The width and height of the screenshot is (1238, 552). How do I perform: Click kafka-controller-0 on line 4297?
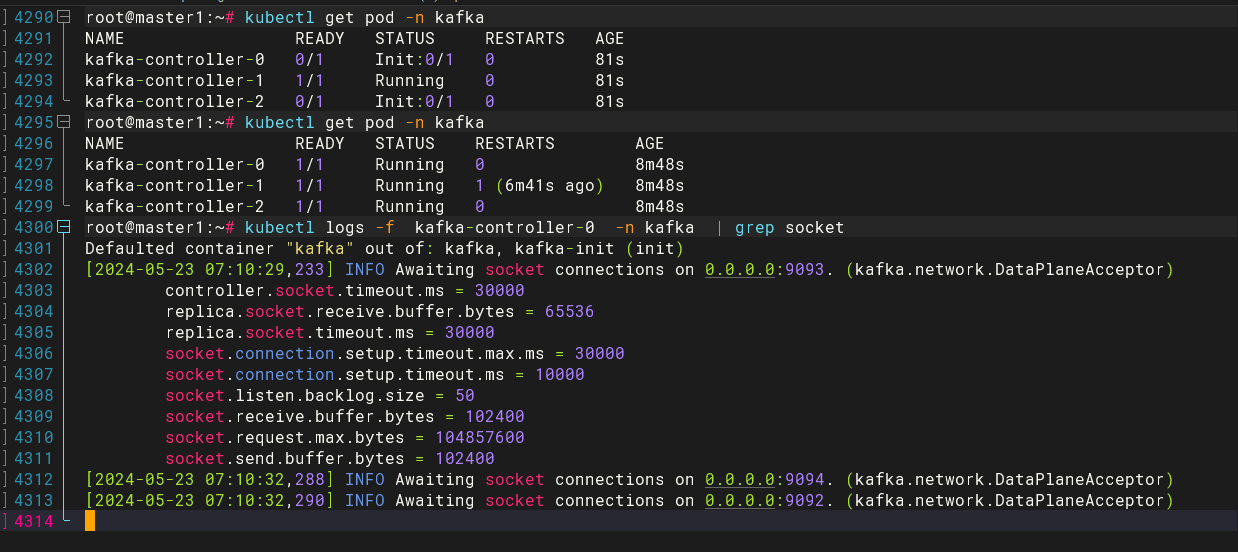pyautogui.click(x=175, y=164)
